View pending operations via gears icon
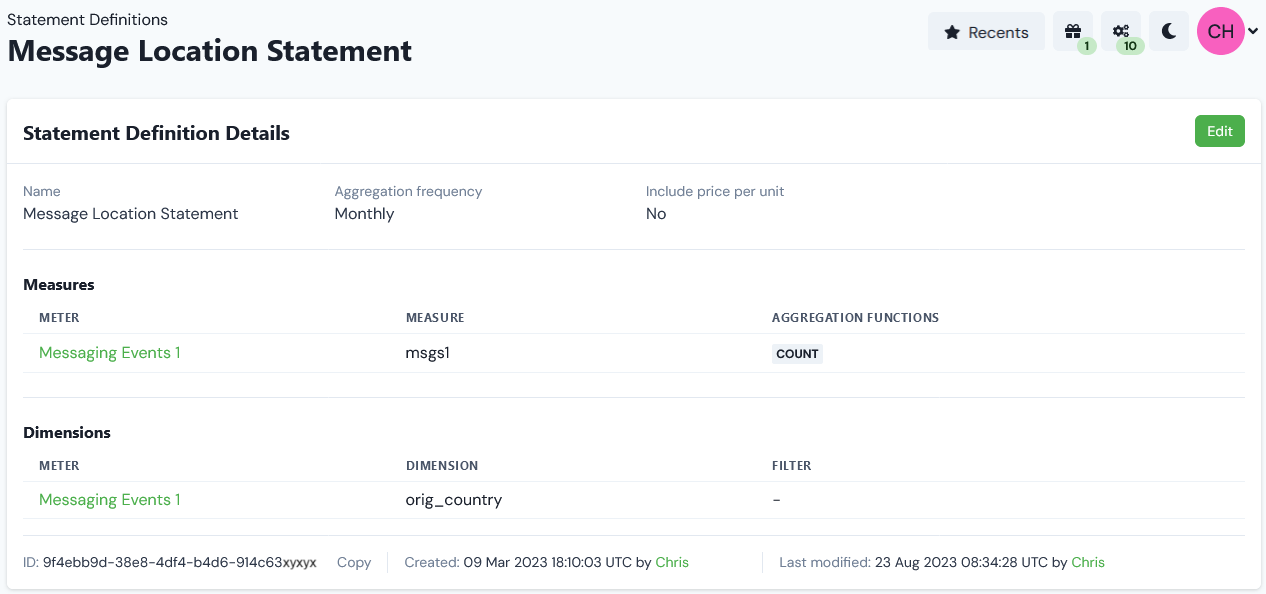This screenshot has width=1266, height=594. (x=1120, y=28)
